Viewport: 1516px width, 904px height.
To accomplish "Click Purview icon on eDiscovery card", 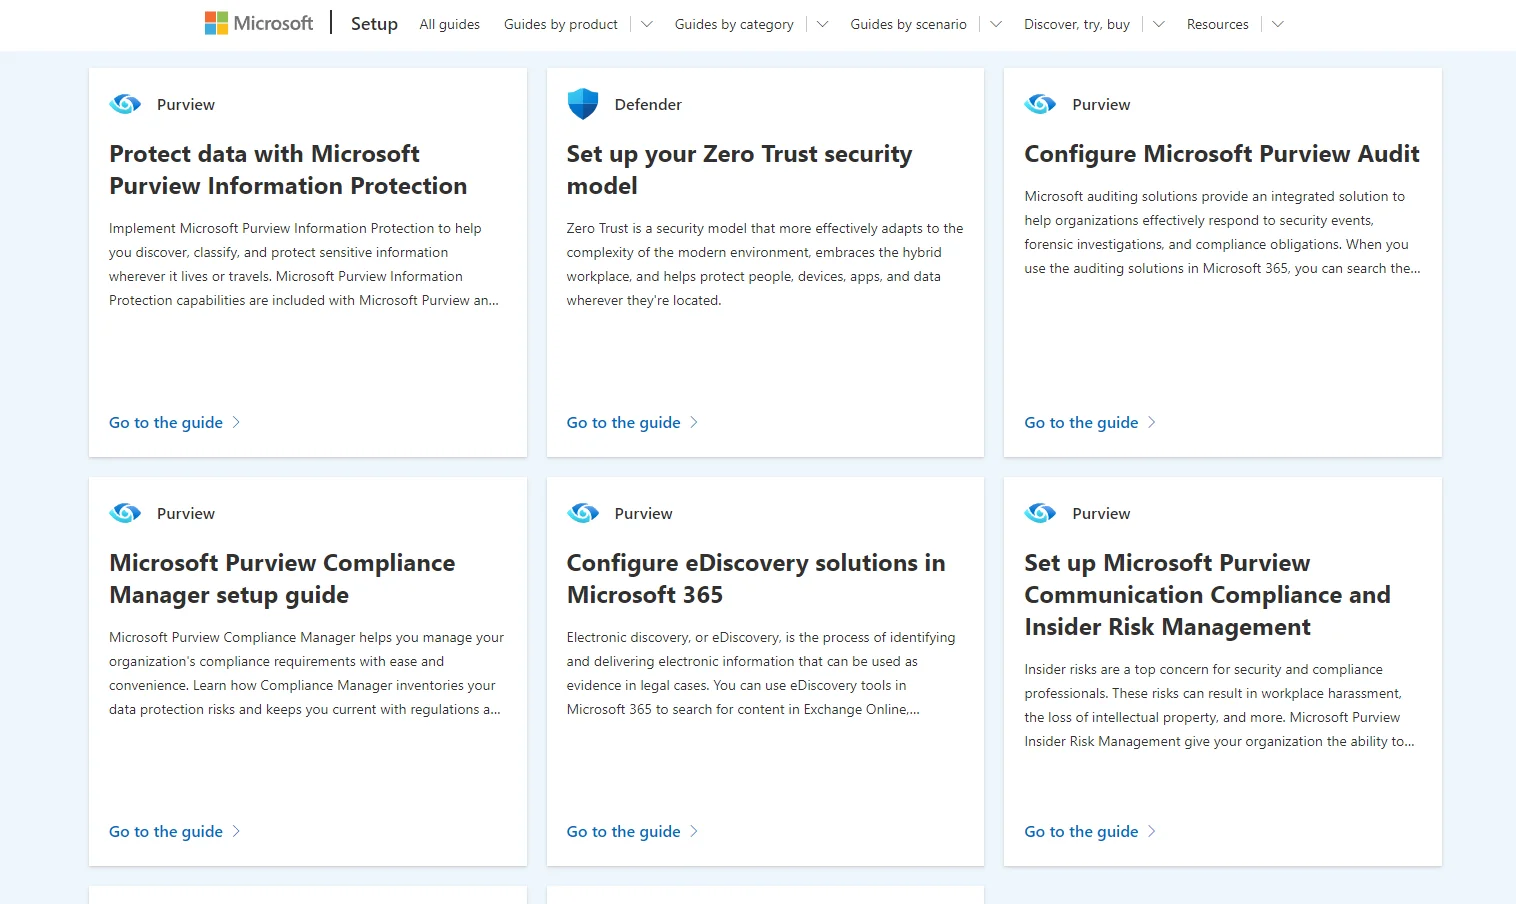I will (x=583, y=513).
